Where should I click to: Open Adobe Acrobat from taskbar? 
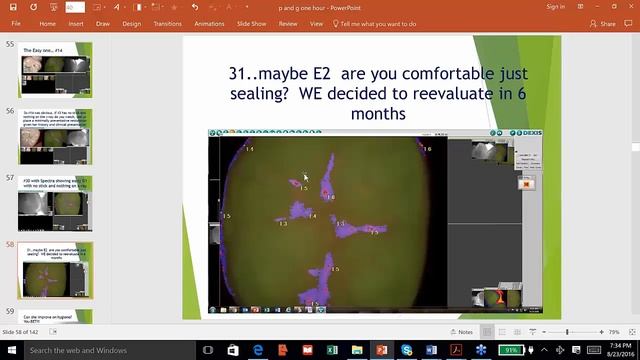point(456,350)
